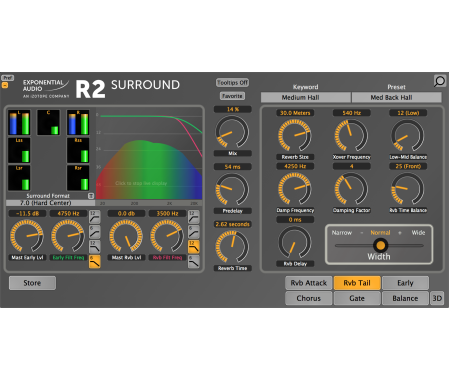Click the Rvb Time Balance knob
Screen dimensions: 450x380
(x=407, y=189)
